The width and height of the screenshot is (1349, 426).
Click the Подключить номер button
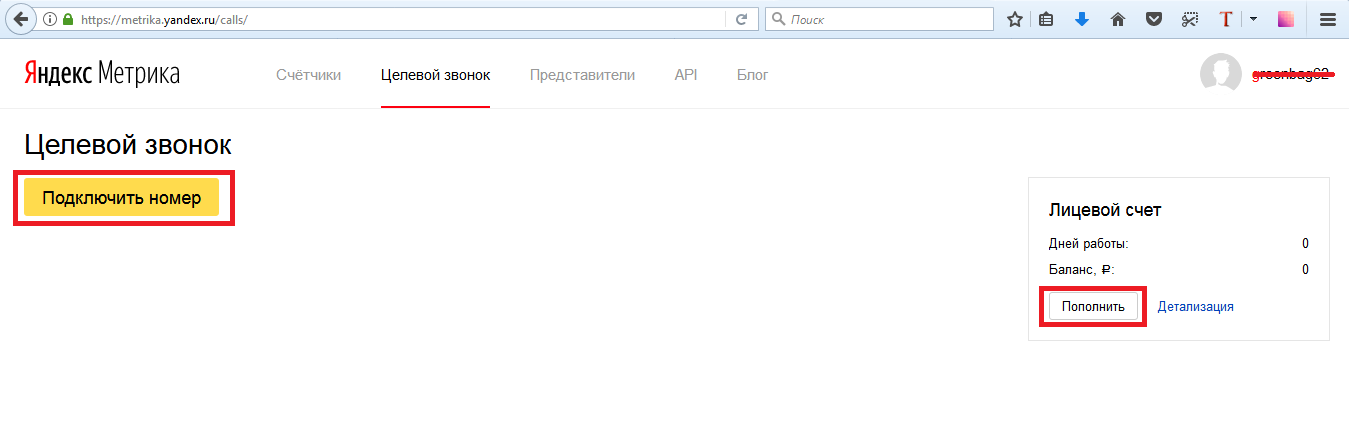[121, 198]
